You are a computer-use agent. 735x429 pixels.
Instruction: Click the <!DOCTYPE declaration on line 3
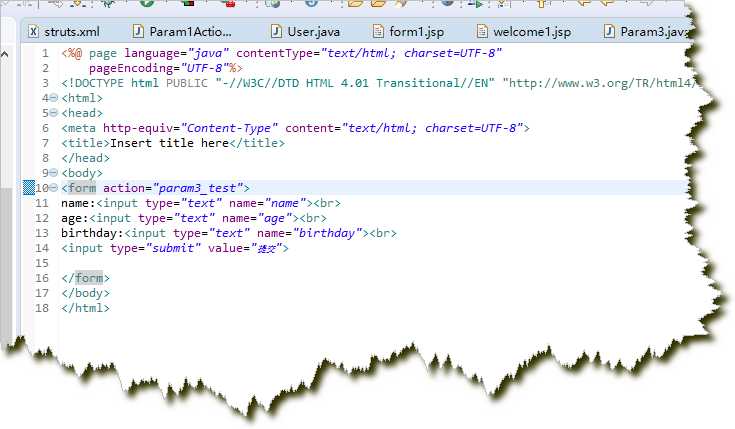[92, 83]
